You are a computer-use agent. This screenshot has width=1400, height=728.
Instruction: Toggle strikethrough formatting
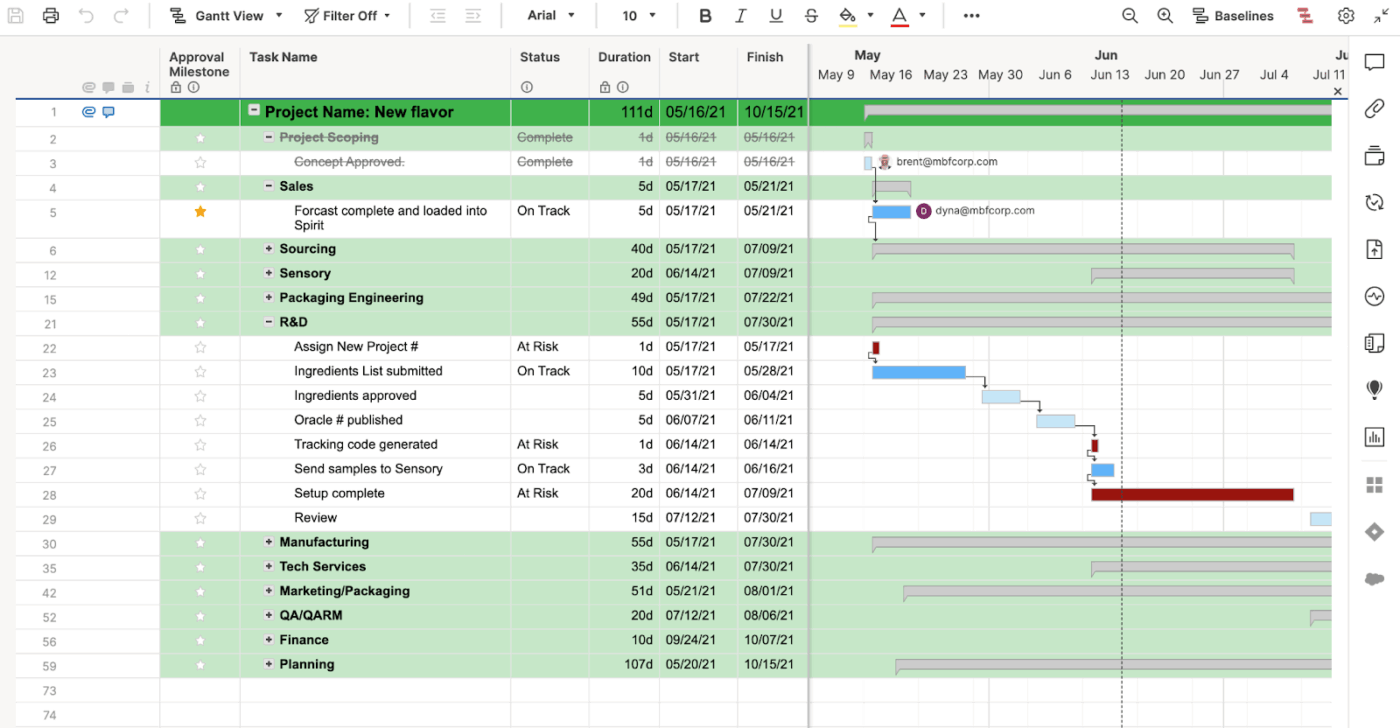(811, 15)
